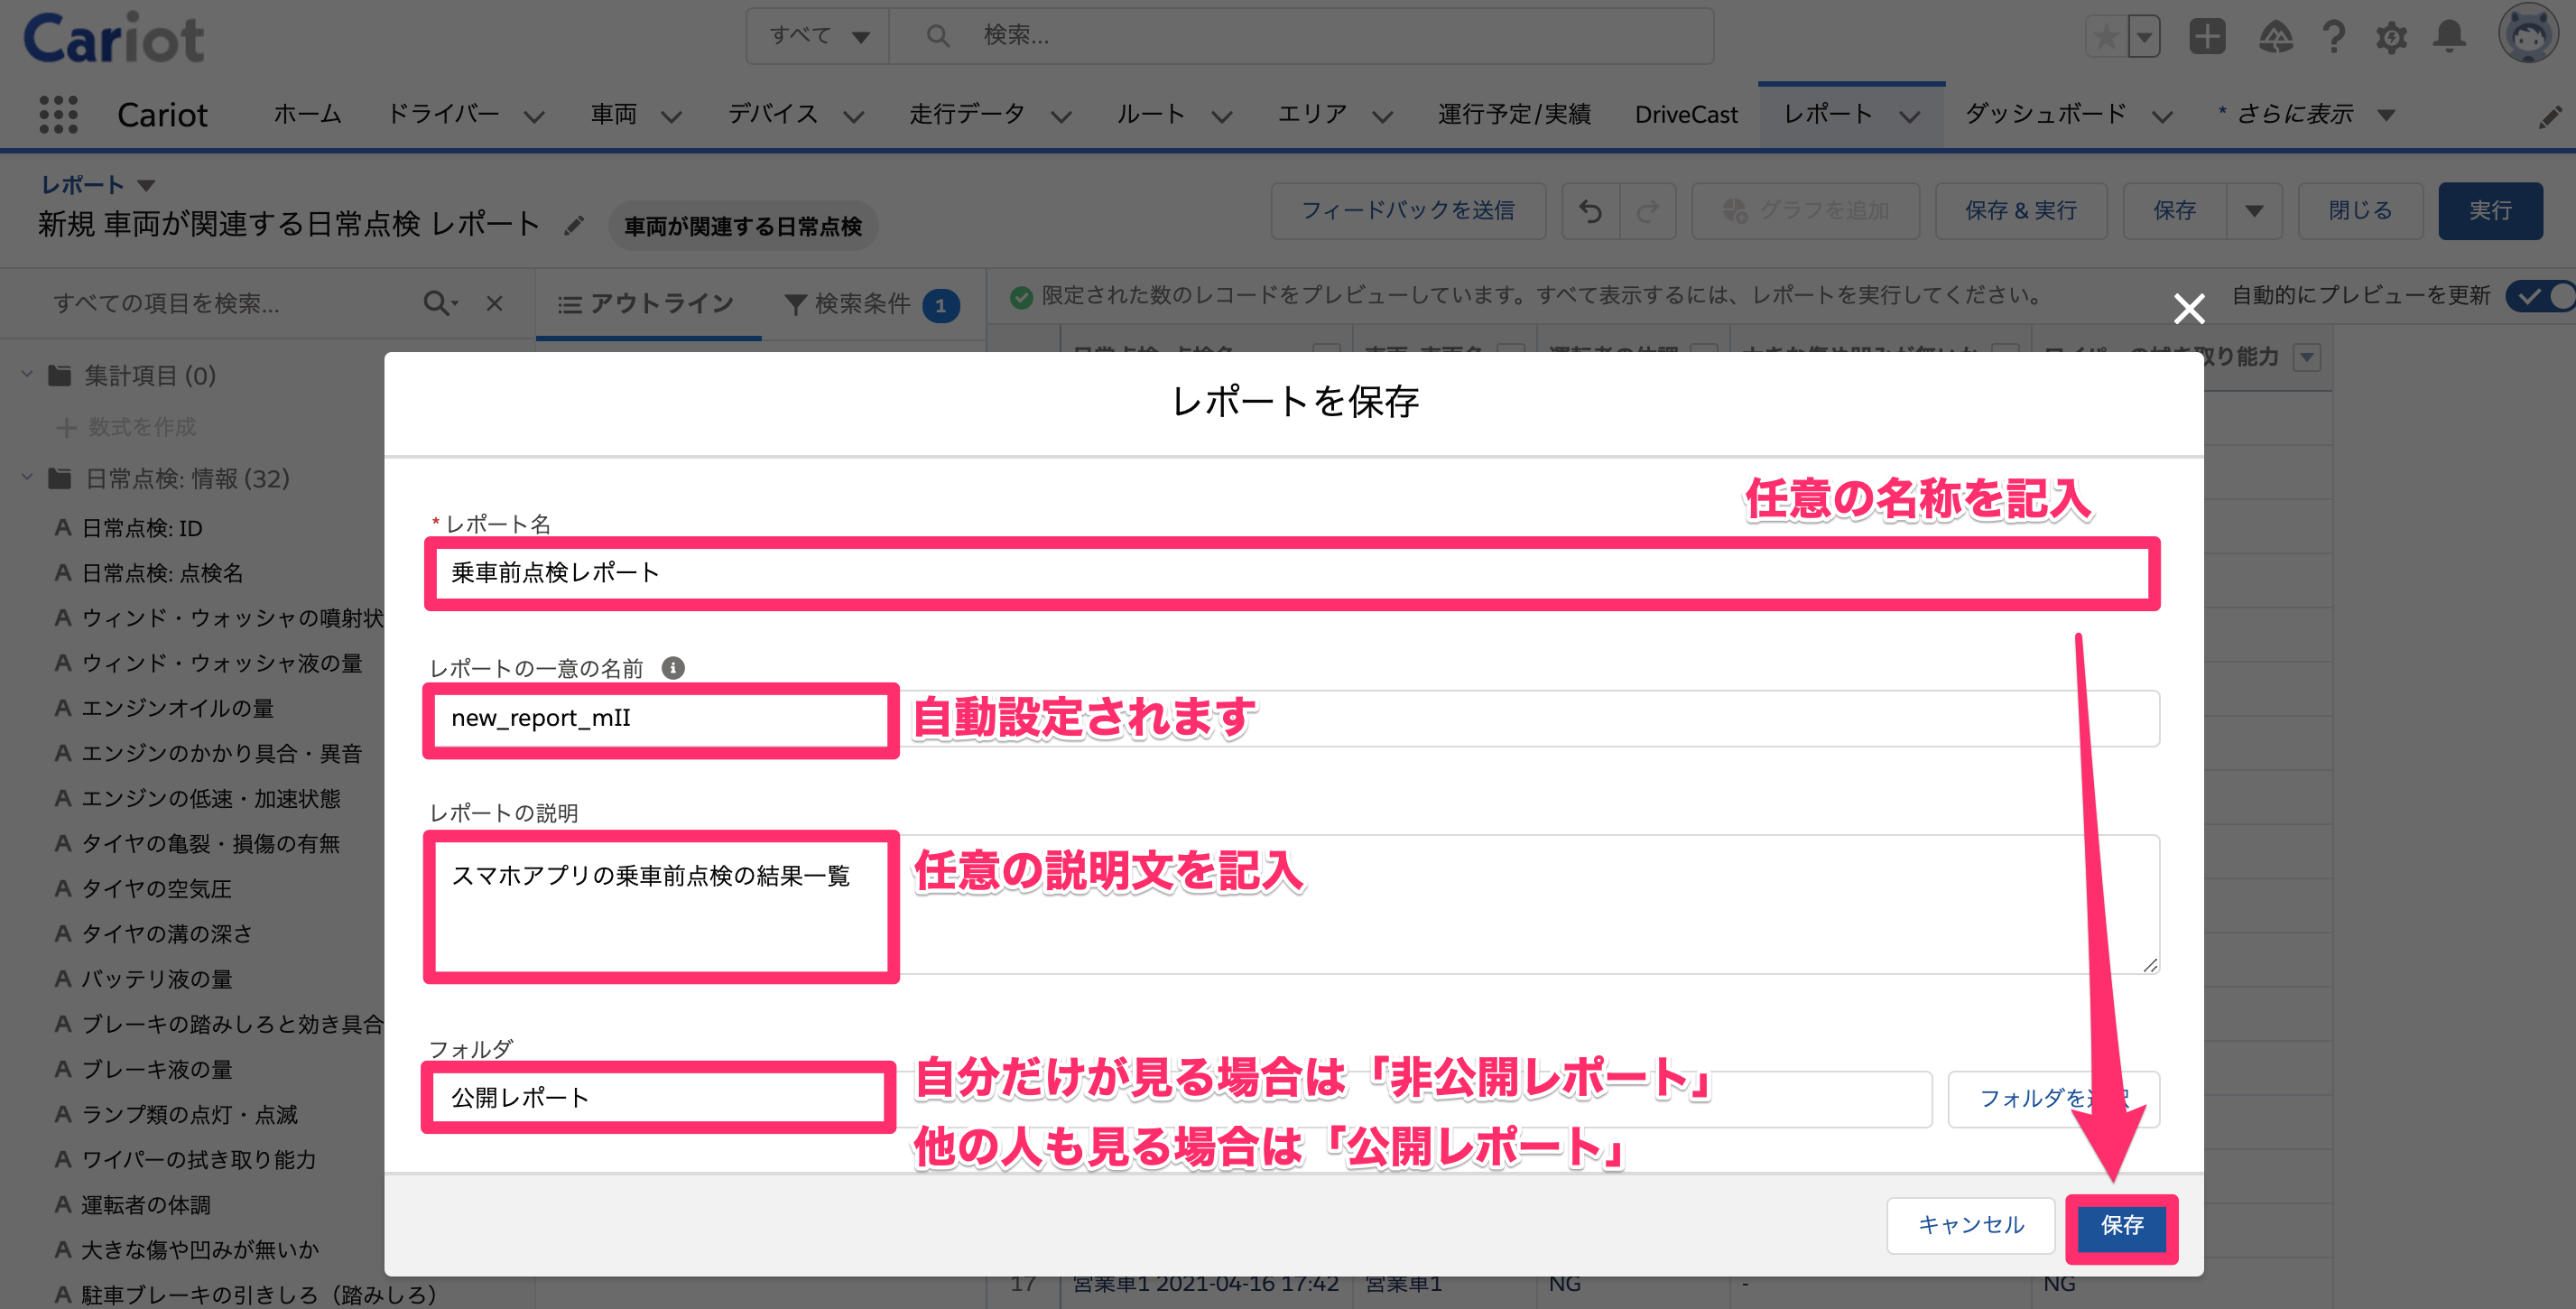Click the フィードバックを送信 button
Image resolution: width=2576 pixels, height=1309 pixels.
[x=1408, y=211]
